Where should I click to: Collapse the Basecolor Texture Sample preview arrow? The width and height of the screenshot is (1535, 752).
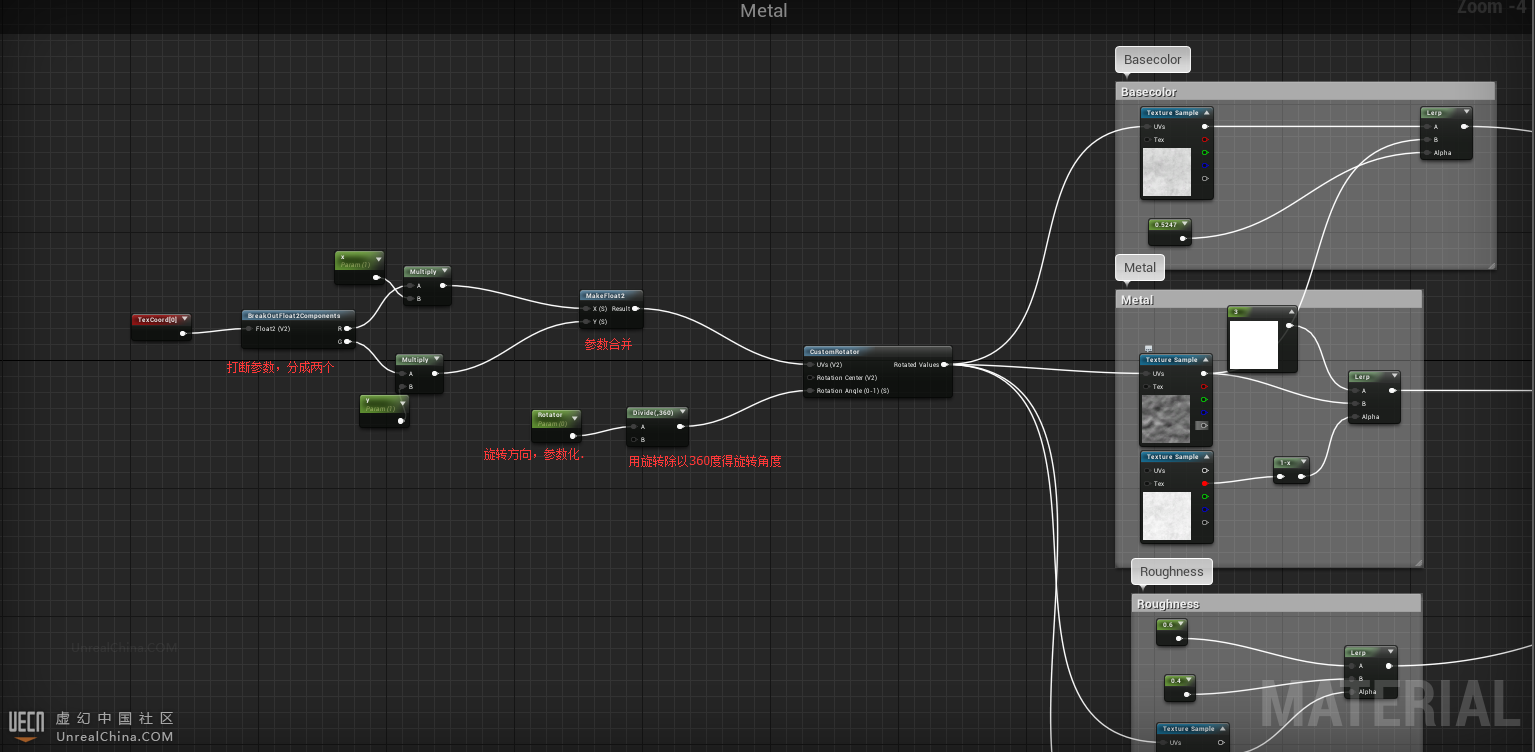(1207, 113)
